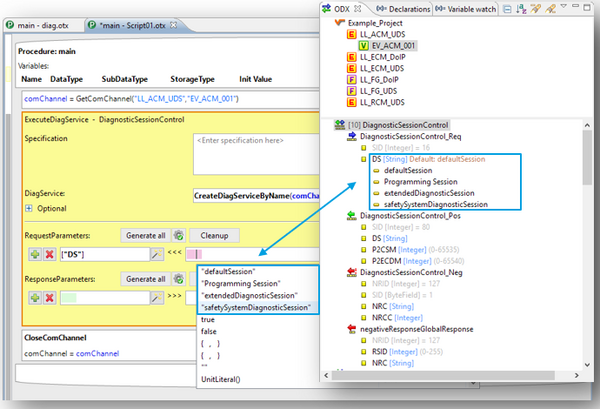Select safetySystemDiagnosticSession value in ODX tree

point(436,204)
